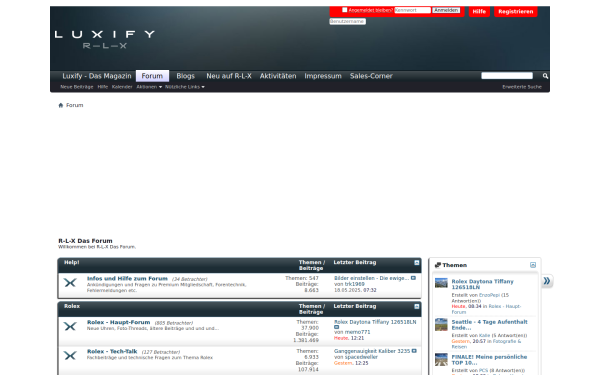
Task: Click forum icon beside Rolex - Tech-Talk
Action: point(70,355)
